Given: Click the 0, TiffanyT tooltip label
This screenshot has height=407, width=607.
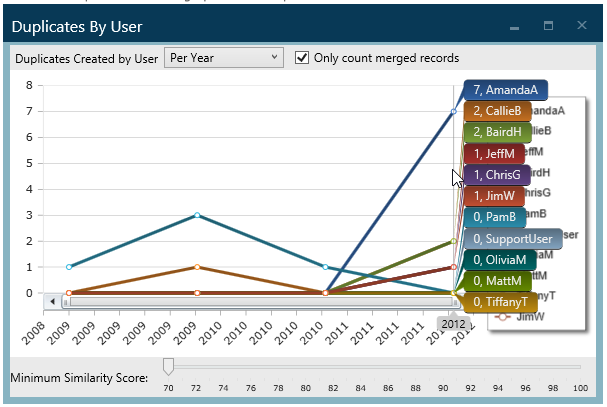Looking at the screenshot, I should pos(501,302).
